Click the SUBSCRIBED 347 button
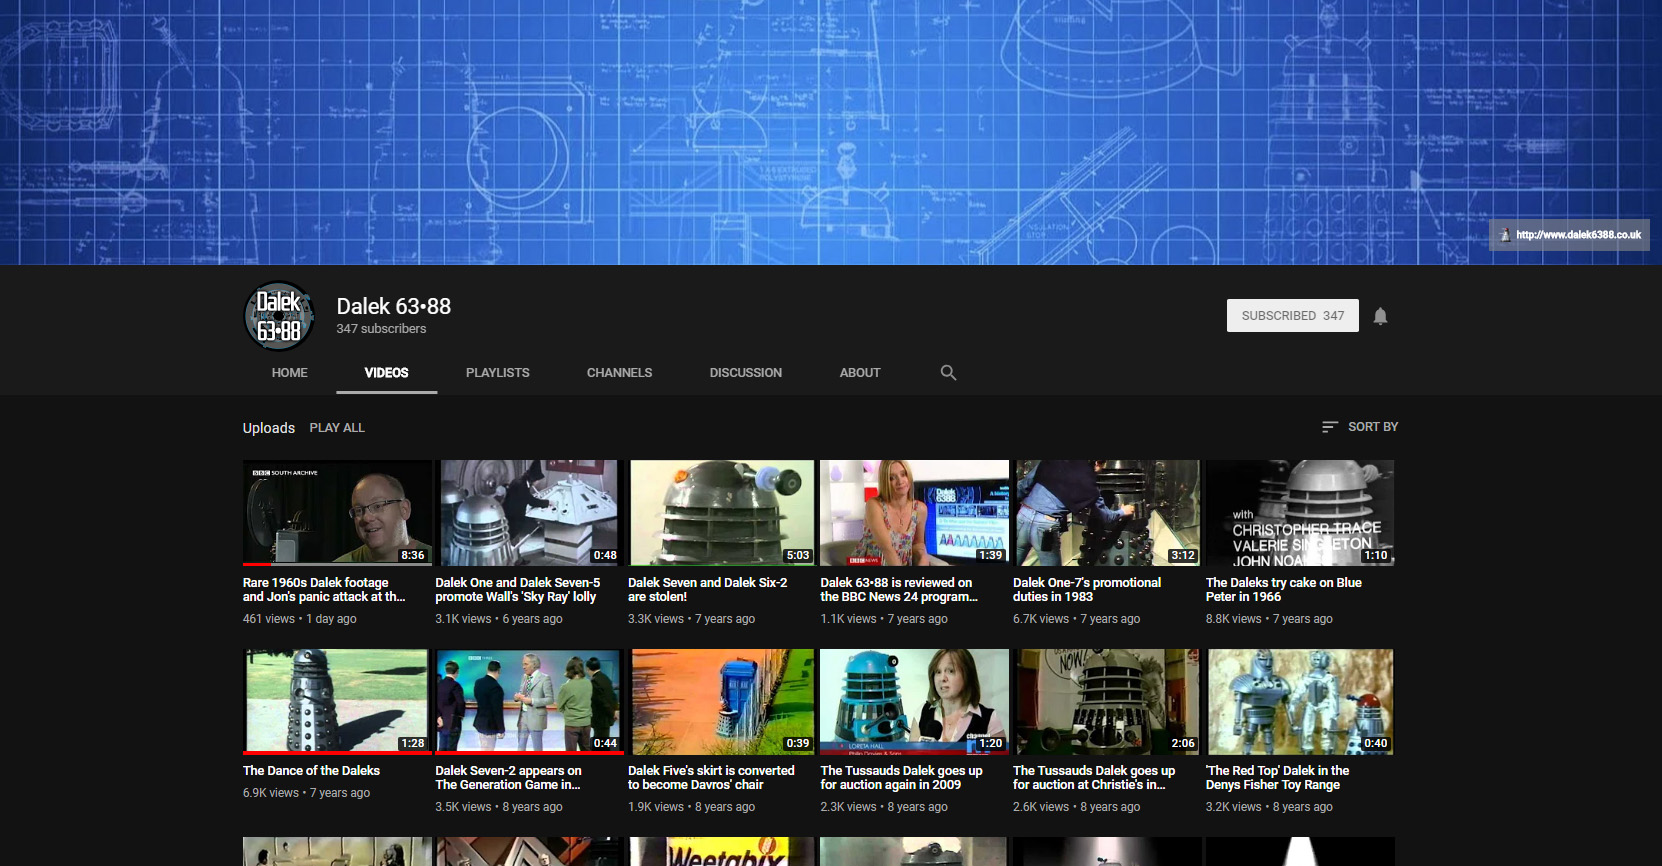Screen dimensions: 1662x866 tap(1292, 315)
